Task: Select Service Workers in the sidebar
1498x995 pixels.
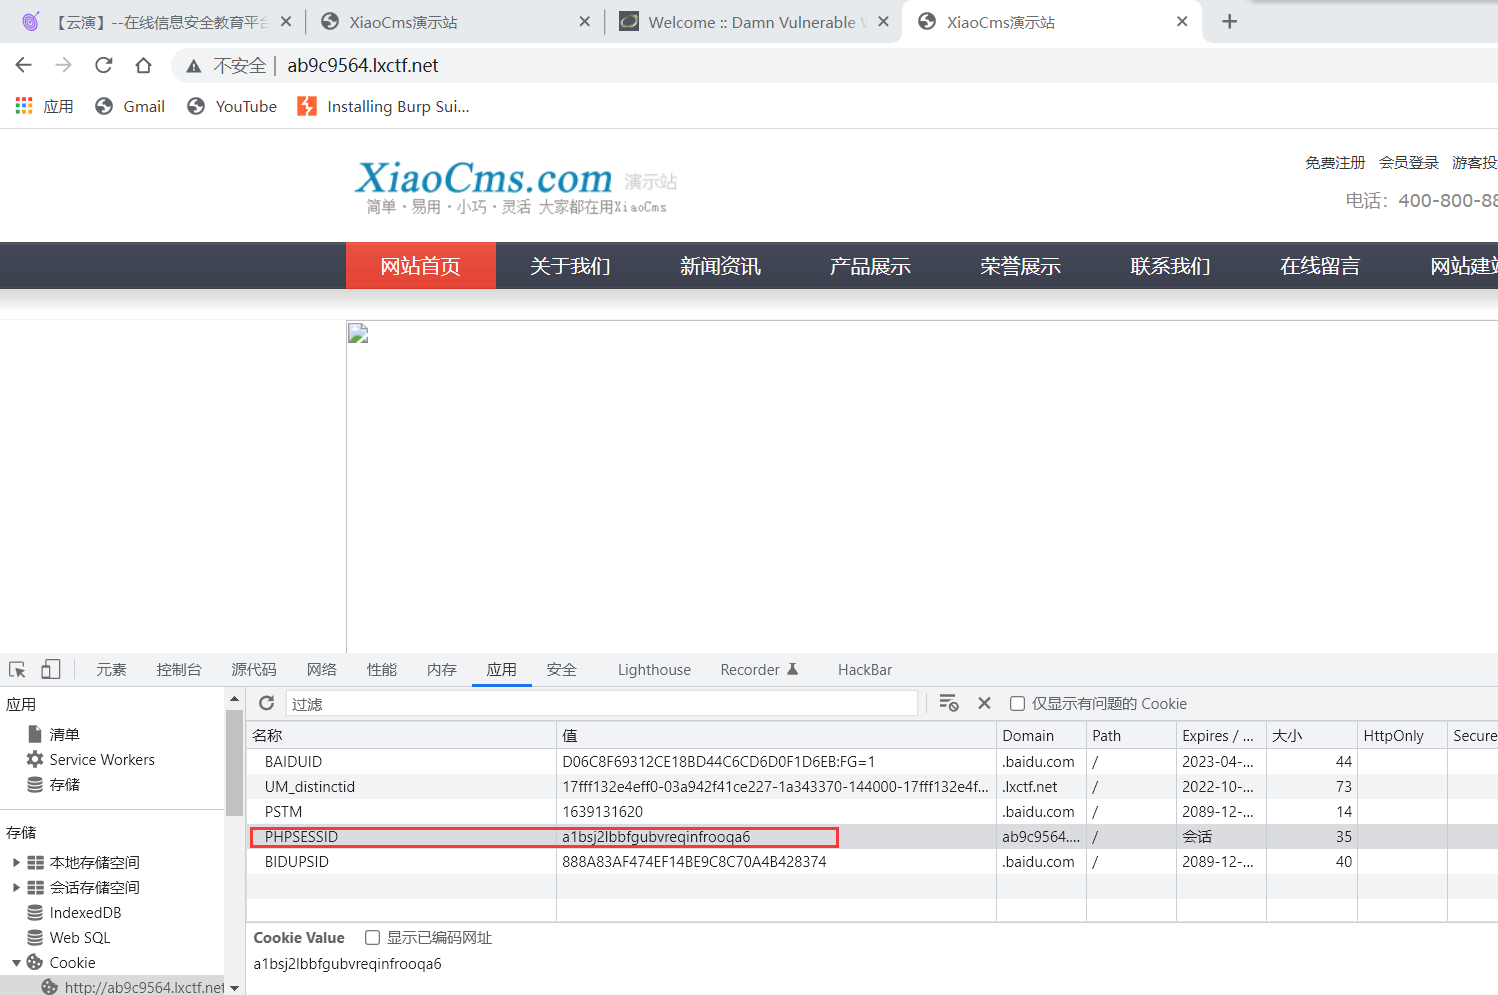Action: coord(102,760)
